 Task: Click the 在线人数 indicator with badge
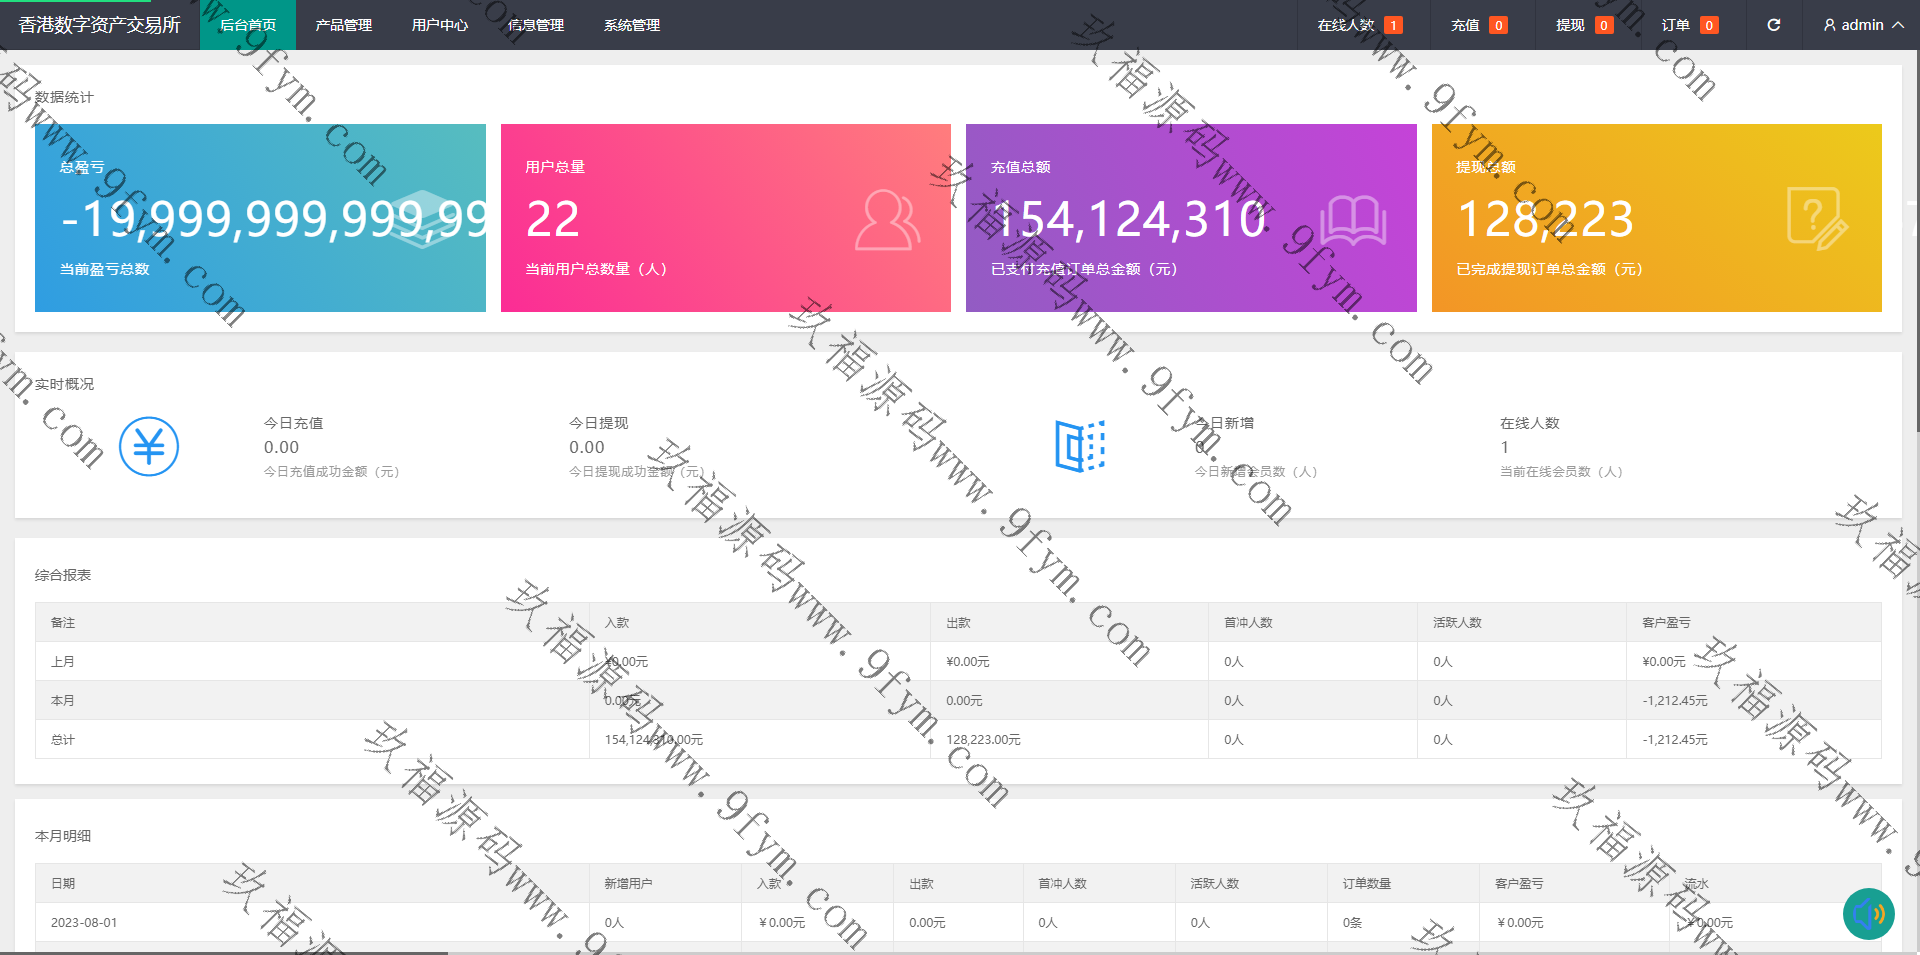tap(1358, 25)
